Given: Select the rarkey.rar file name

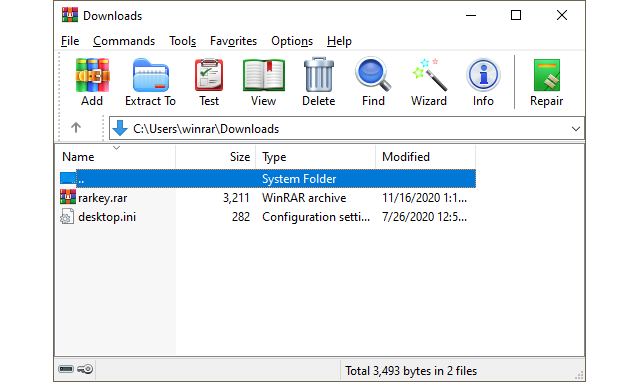Looking at the screenshot, I should click(x=102, y=198).
